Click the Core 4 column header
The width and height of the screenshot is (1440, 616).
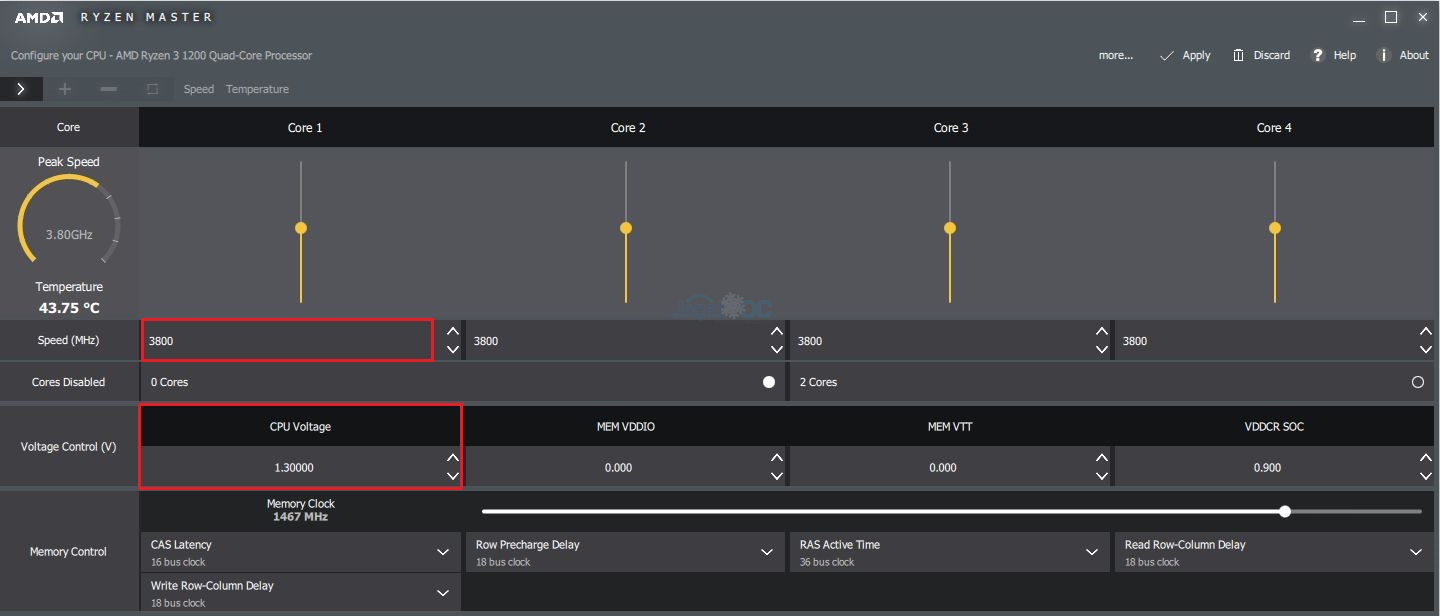[x=1274, y=128]
